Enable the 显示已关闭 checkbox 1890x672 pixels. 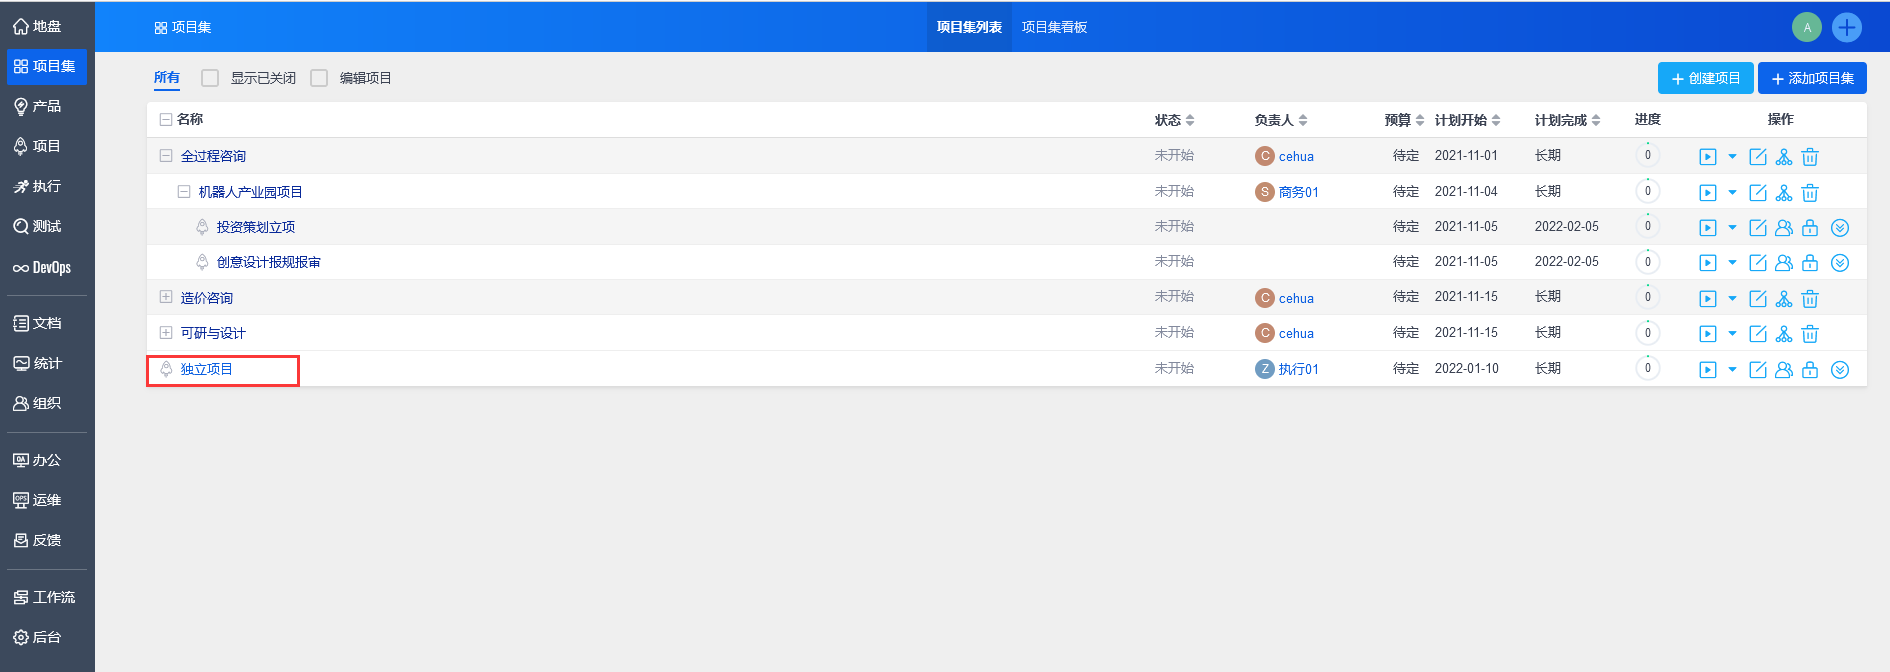pyautogui.click(x=210, y=78)
